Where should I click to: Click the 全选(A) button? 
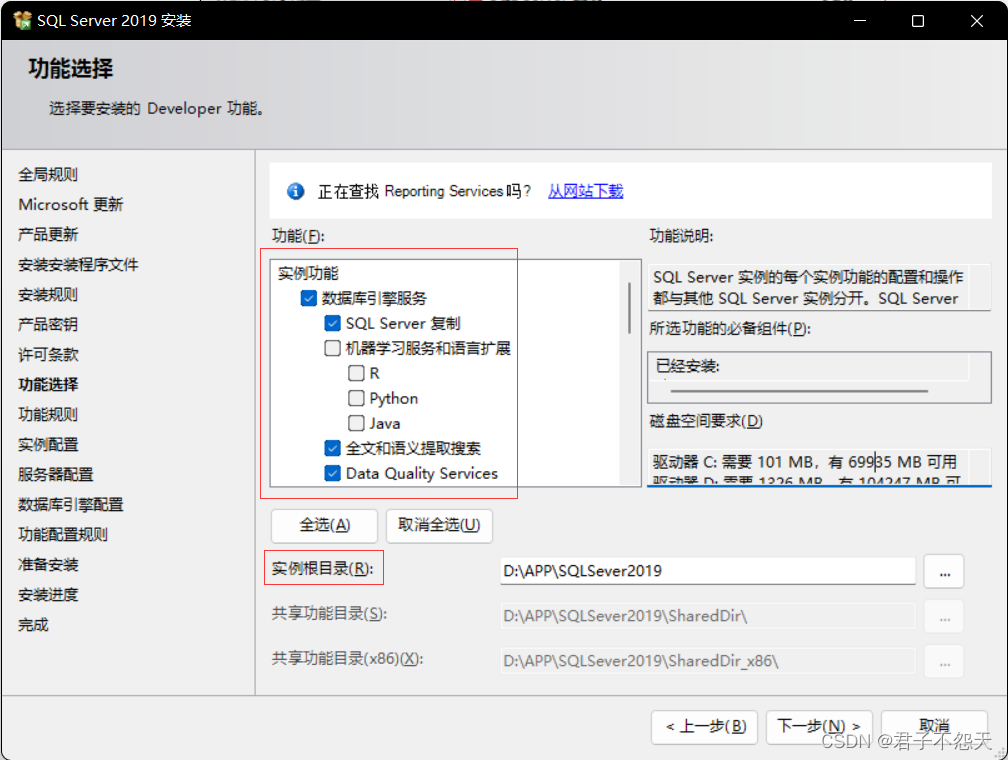[x=325, y=525]
